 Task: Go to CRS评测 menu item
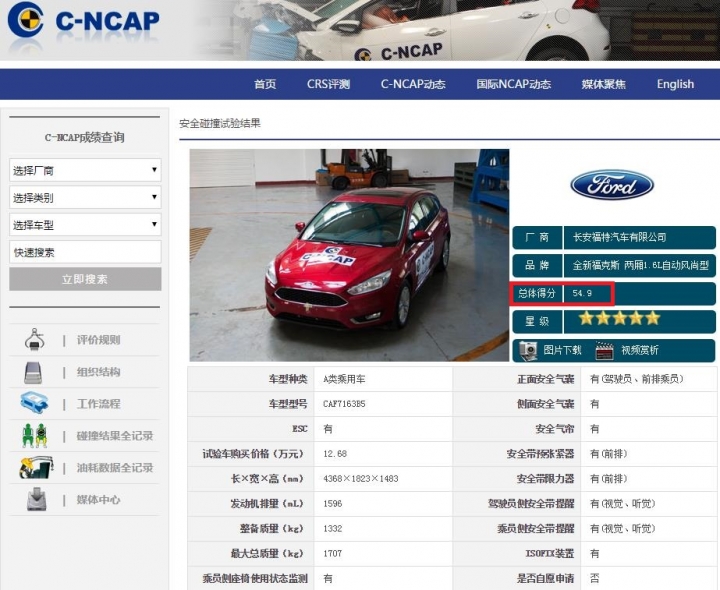328,84
